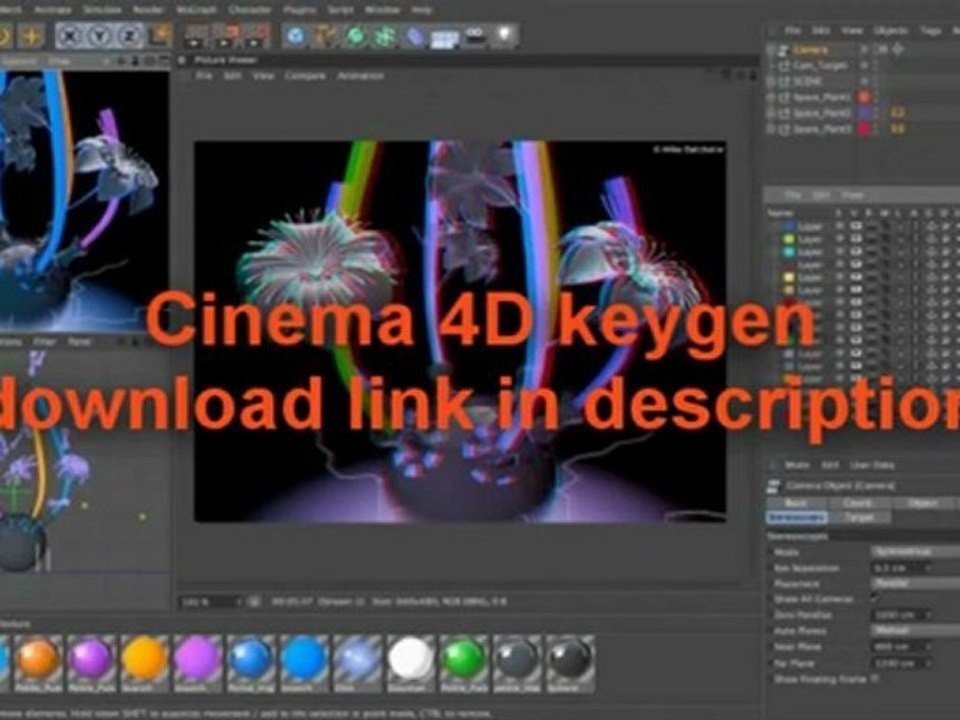The image size is (960, 720).
Task: Expand the last Spore_Plant object
Action: (771, 129)
